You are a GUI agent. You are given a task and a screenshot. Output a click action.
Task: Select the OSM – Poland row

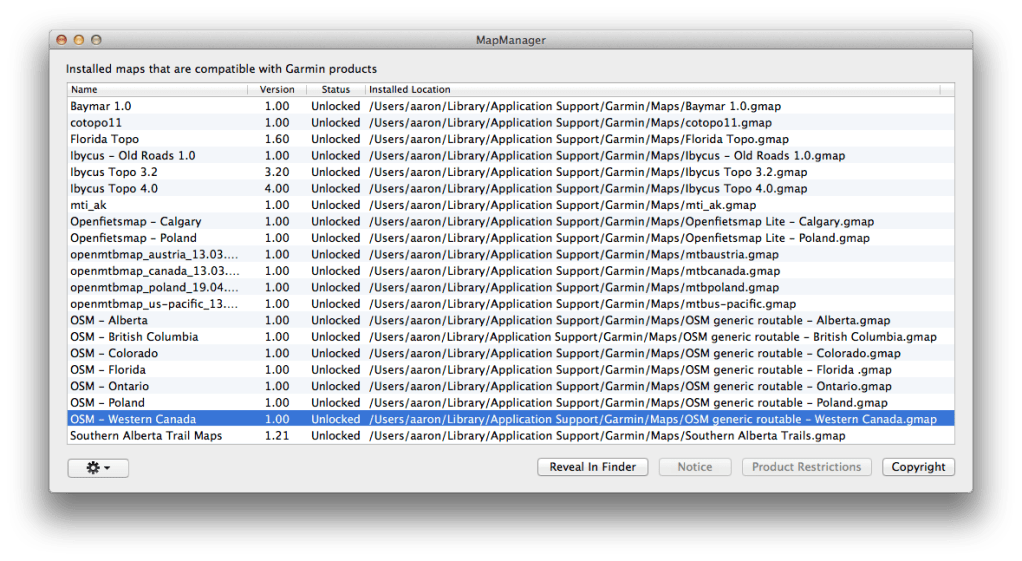[x=510, y=403]
